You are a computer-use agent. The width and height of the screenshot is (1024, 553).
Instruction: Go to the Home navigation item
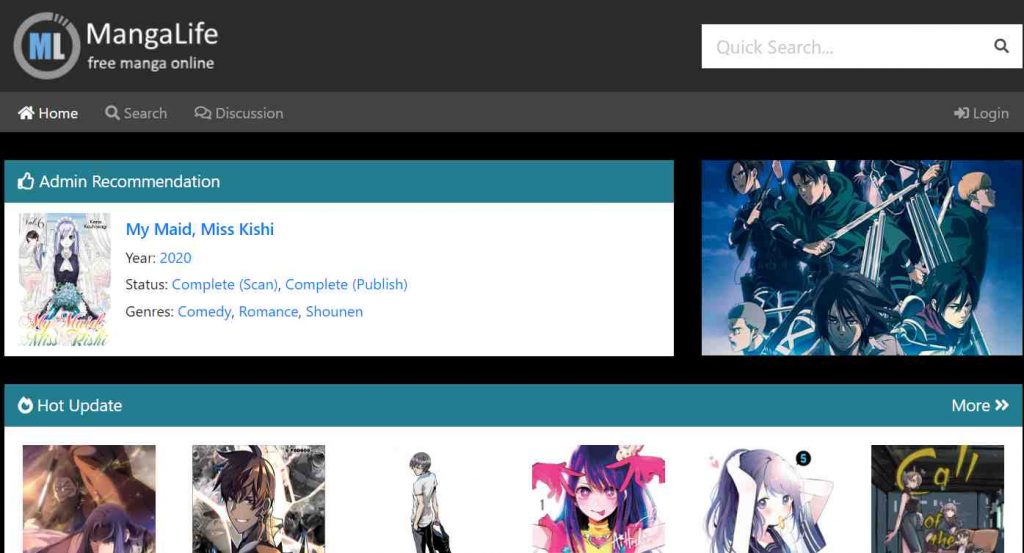48,113
